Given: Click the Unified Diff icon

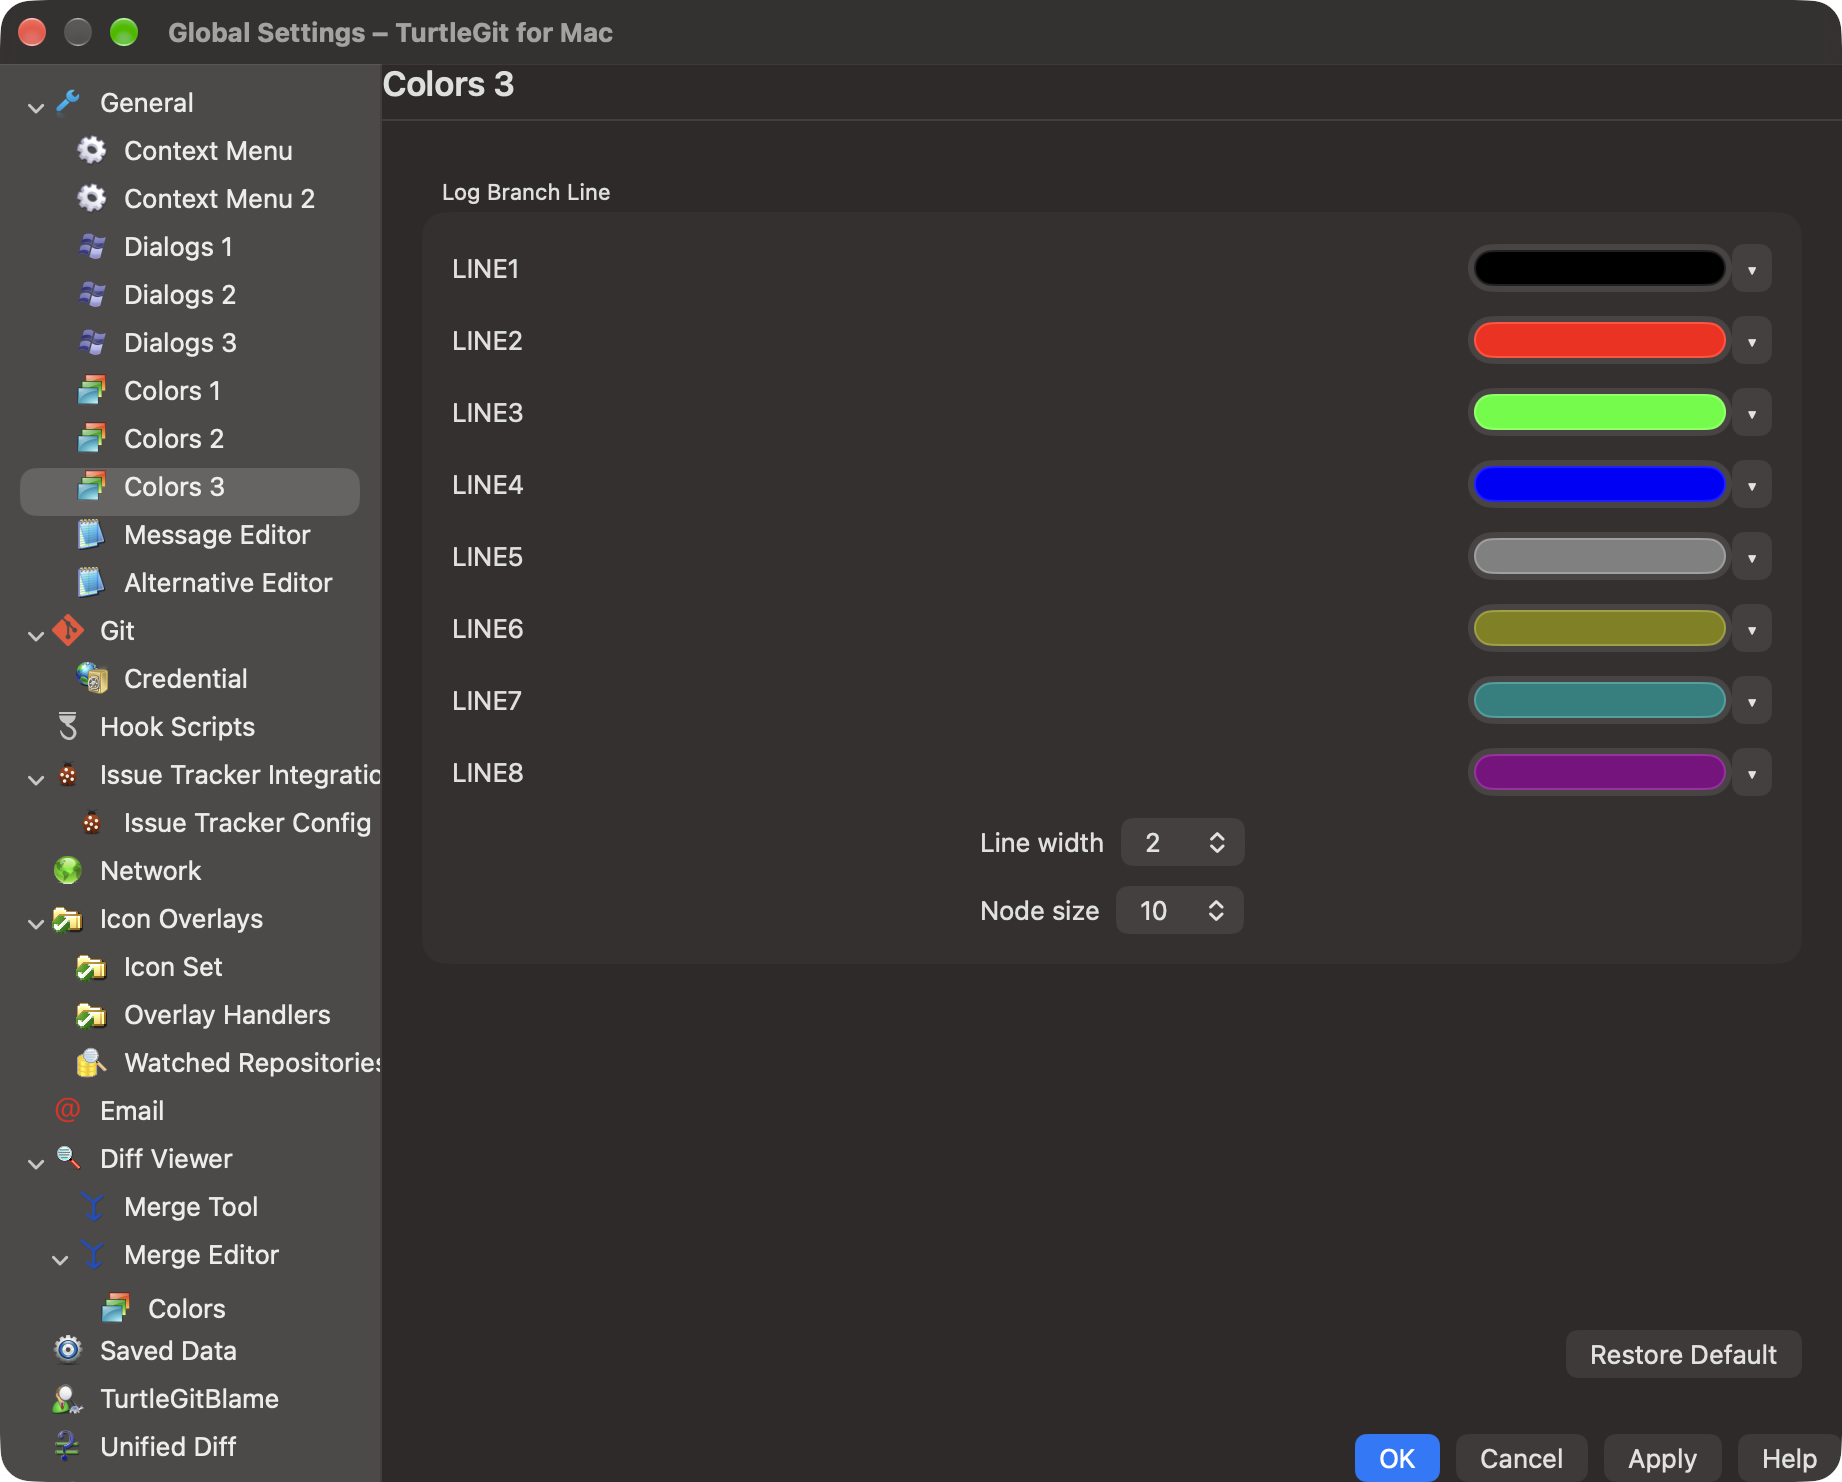Looking at the screenshot, I should click(68, 1446).
